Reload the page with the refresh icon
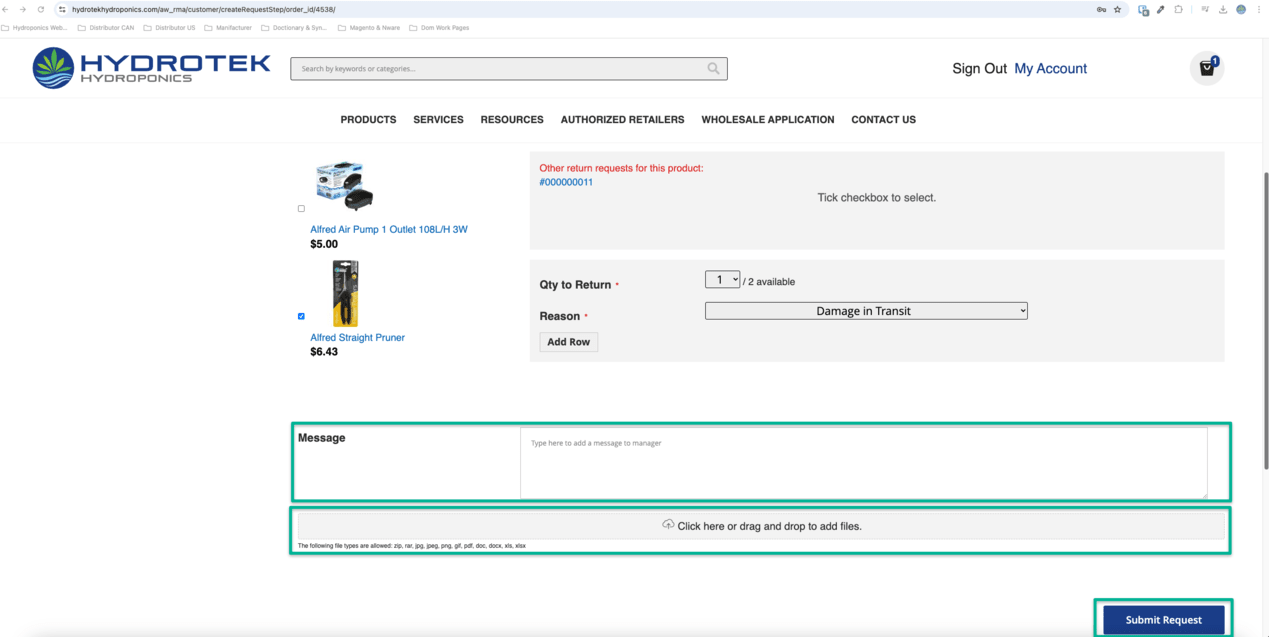1269x637 pixels. (x=41, y=9)
